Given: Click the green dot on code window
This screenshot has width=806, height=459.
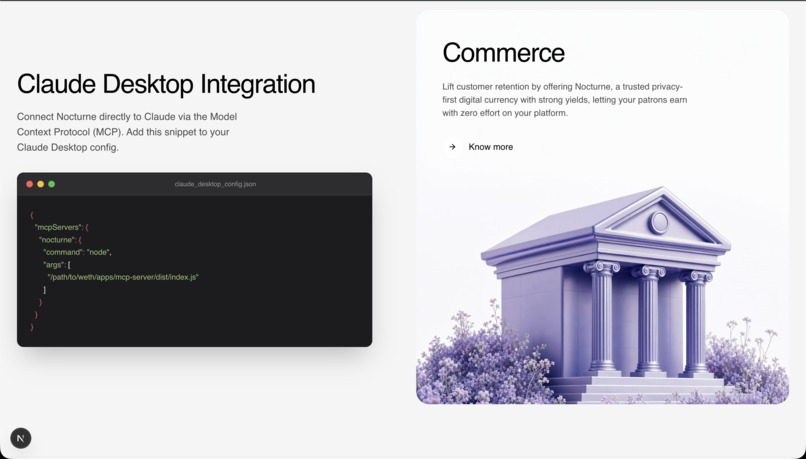Looking at the screenshot, I should 51,184.
